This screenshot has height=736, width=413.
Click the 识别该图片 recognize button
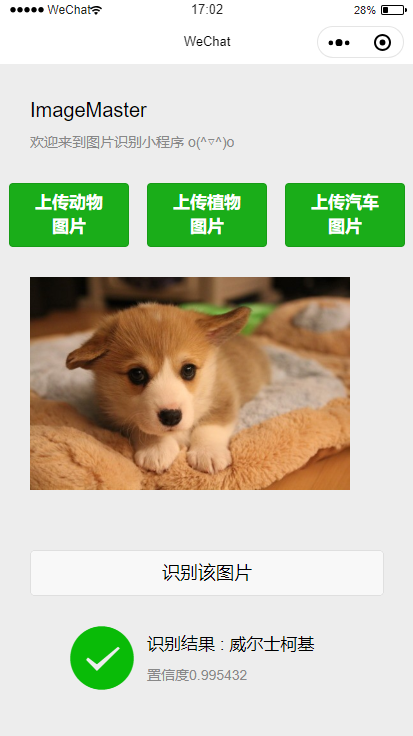(207, 573)
